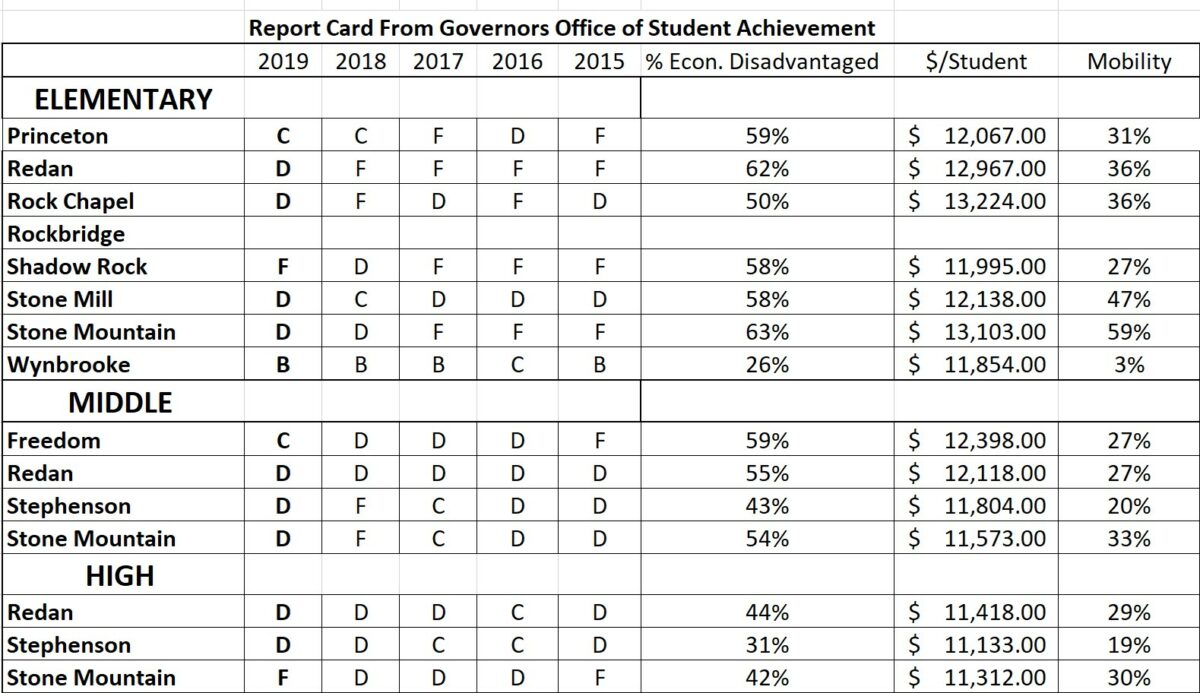Select the $/Student column header
Viewport: 1200px width, 693px height.
[x=976, y=62]
